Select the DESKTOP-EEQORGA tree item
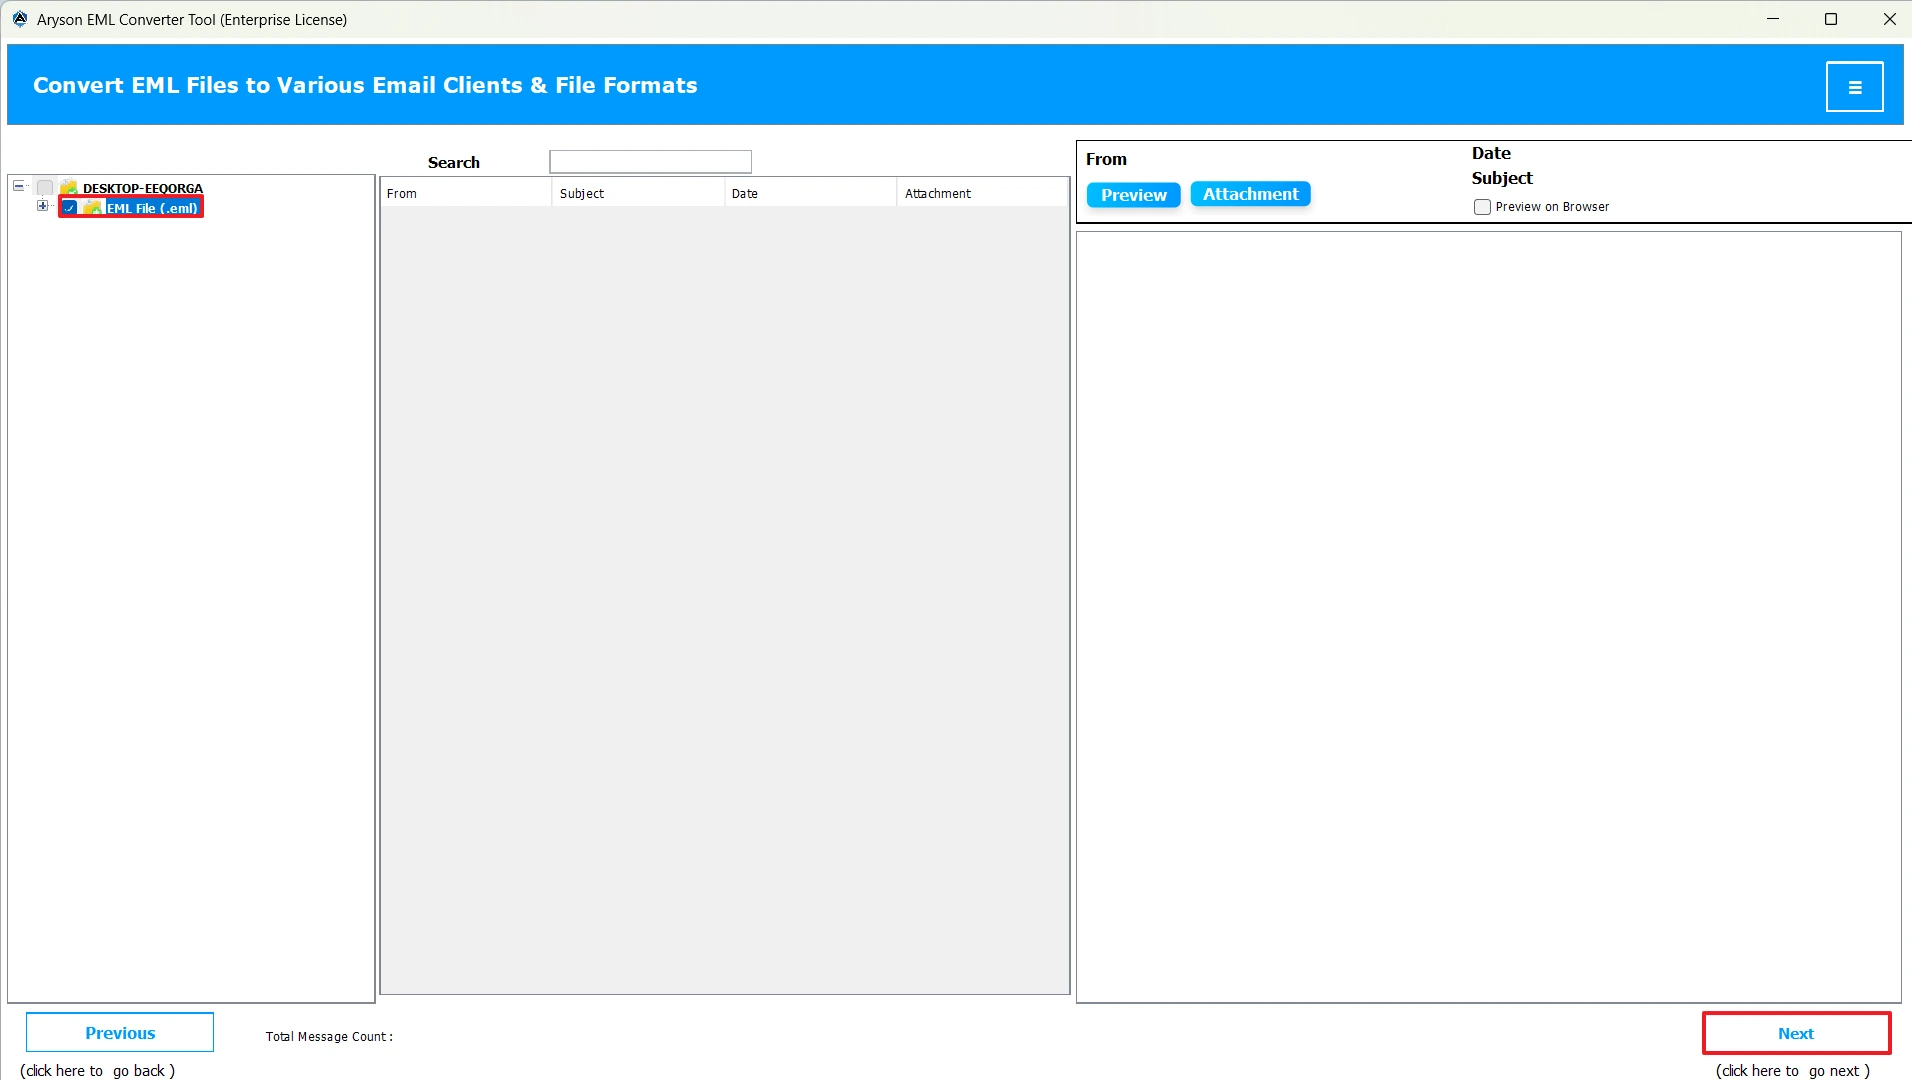 (143, 188)
